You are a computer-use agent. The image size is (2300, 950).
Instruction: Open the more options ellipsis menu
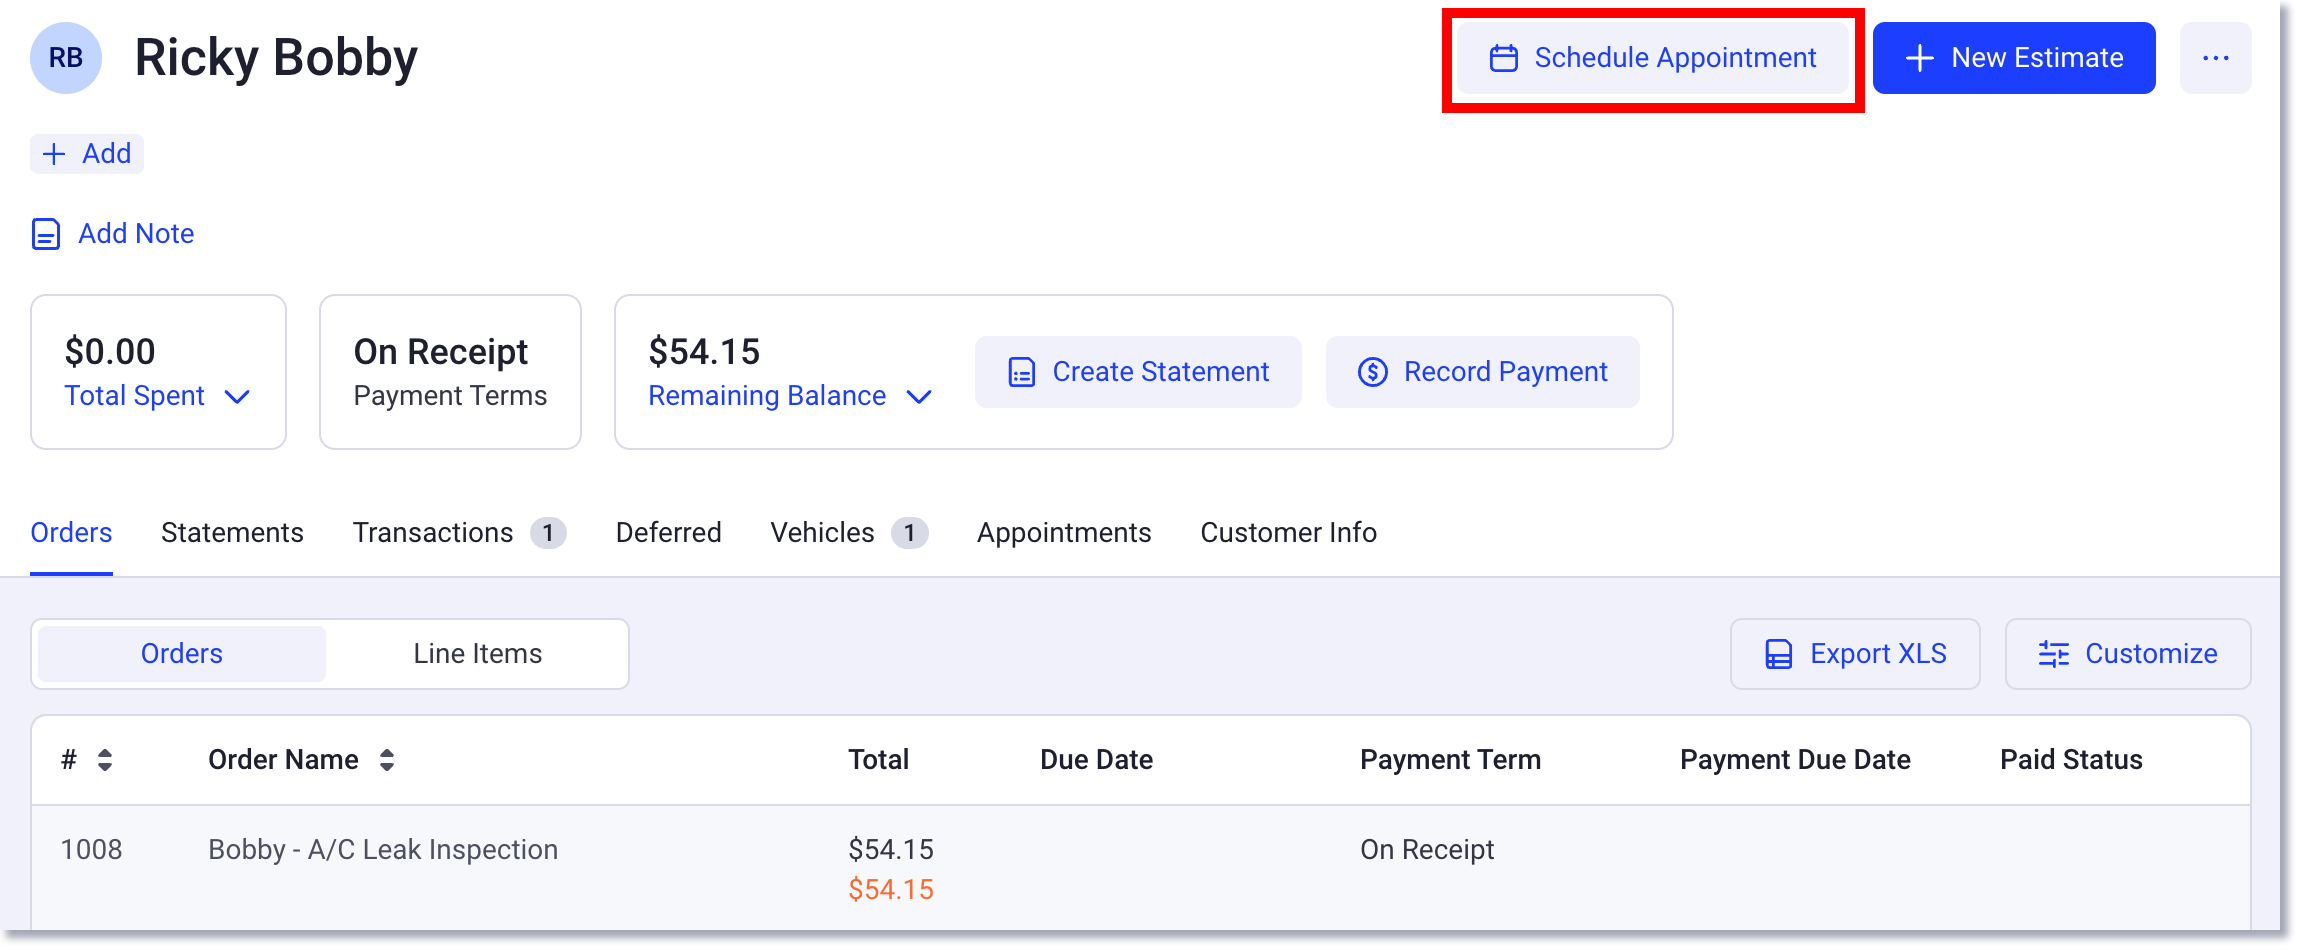(x=2216, y=58)
